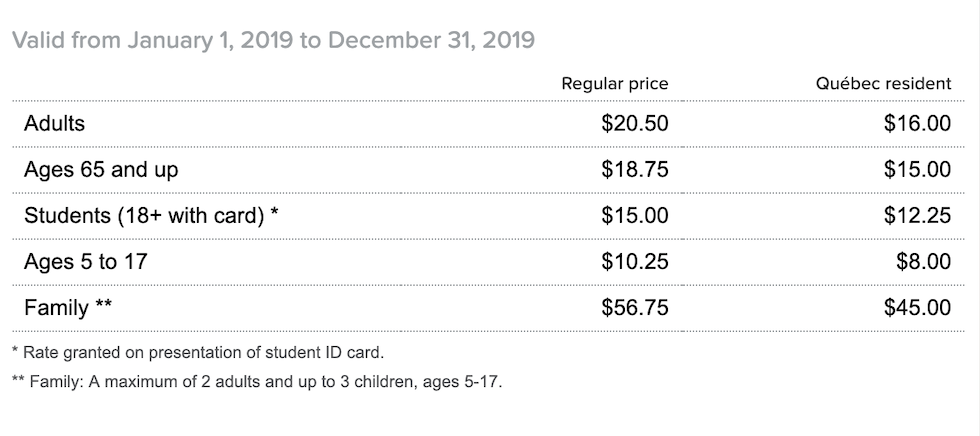Click the Family maximum adults and children footnote
Viewport: 980px width, 436px height.
[x=258, y=382]
